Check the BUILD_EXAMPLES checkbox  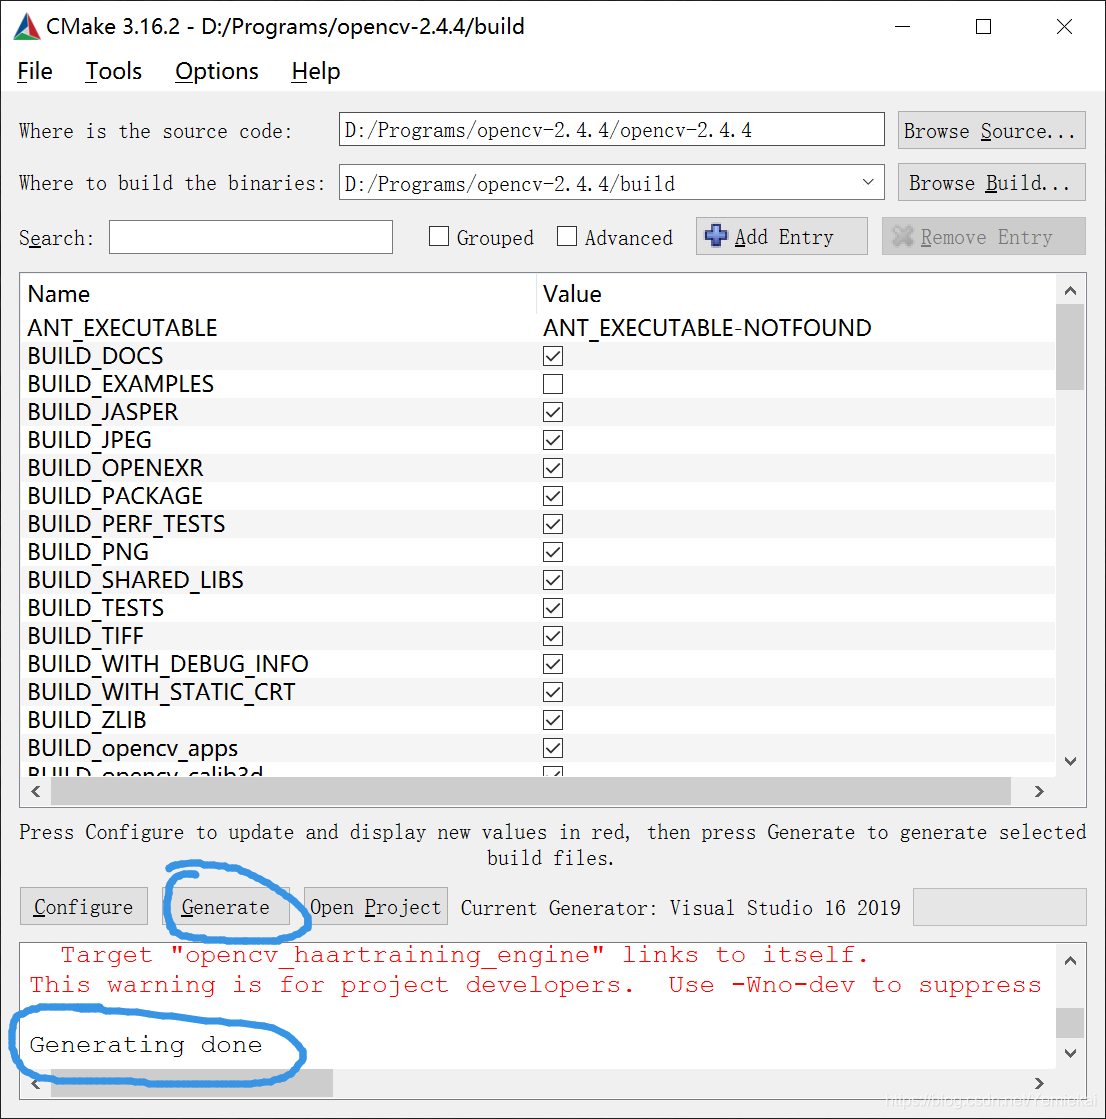(553, 384)
